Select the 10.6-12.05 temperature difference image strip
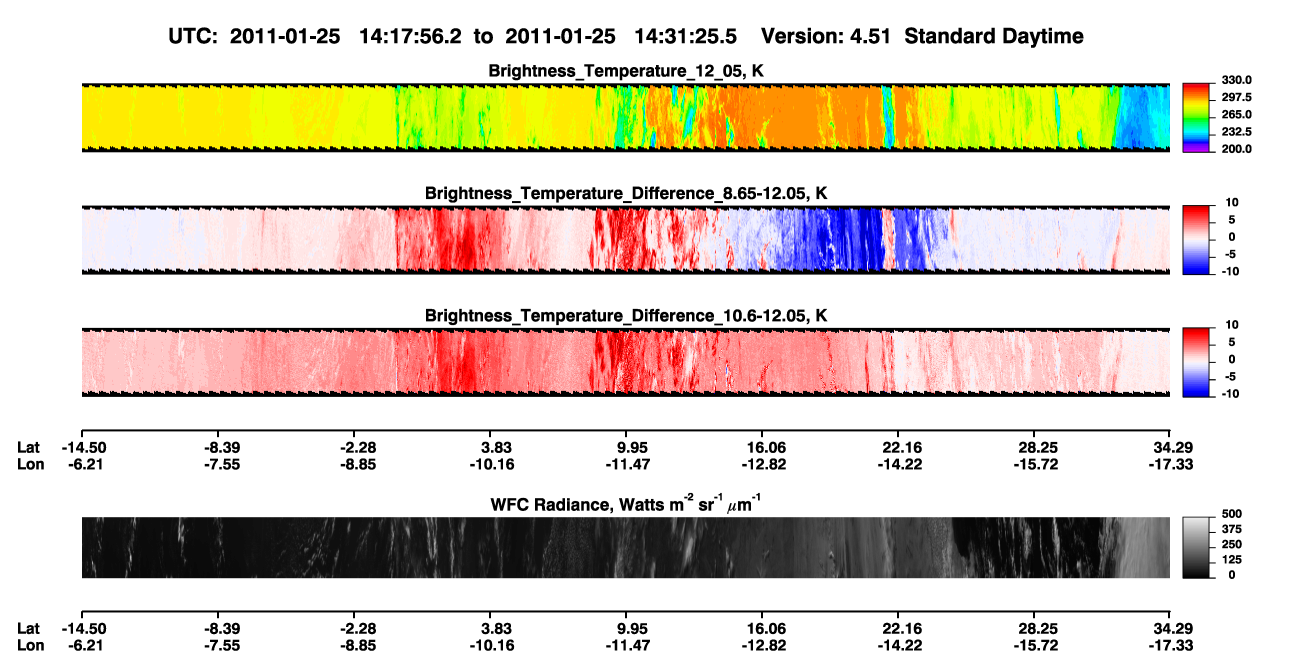1300x667 pixels. [625, 361]
